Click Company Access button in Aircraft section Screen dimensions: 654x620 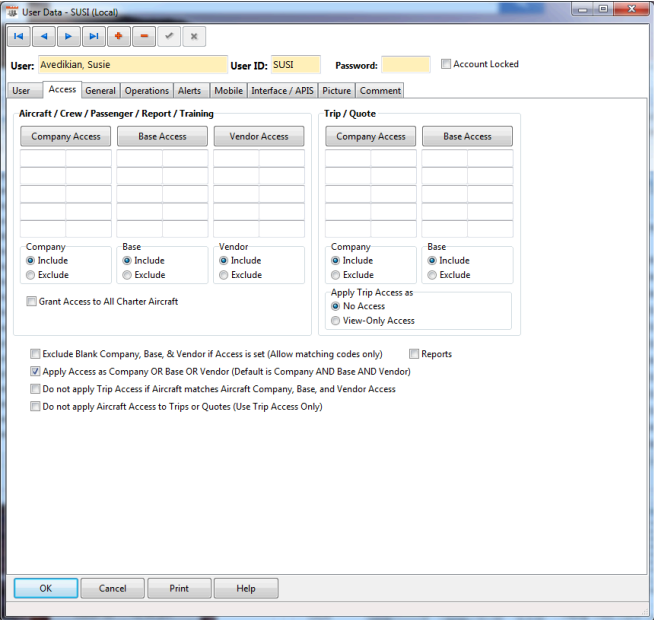(x=66, y=136)
